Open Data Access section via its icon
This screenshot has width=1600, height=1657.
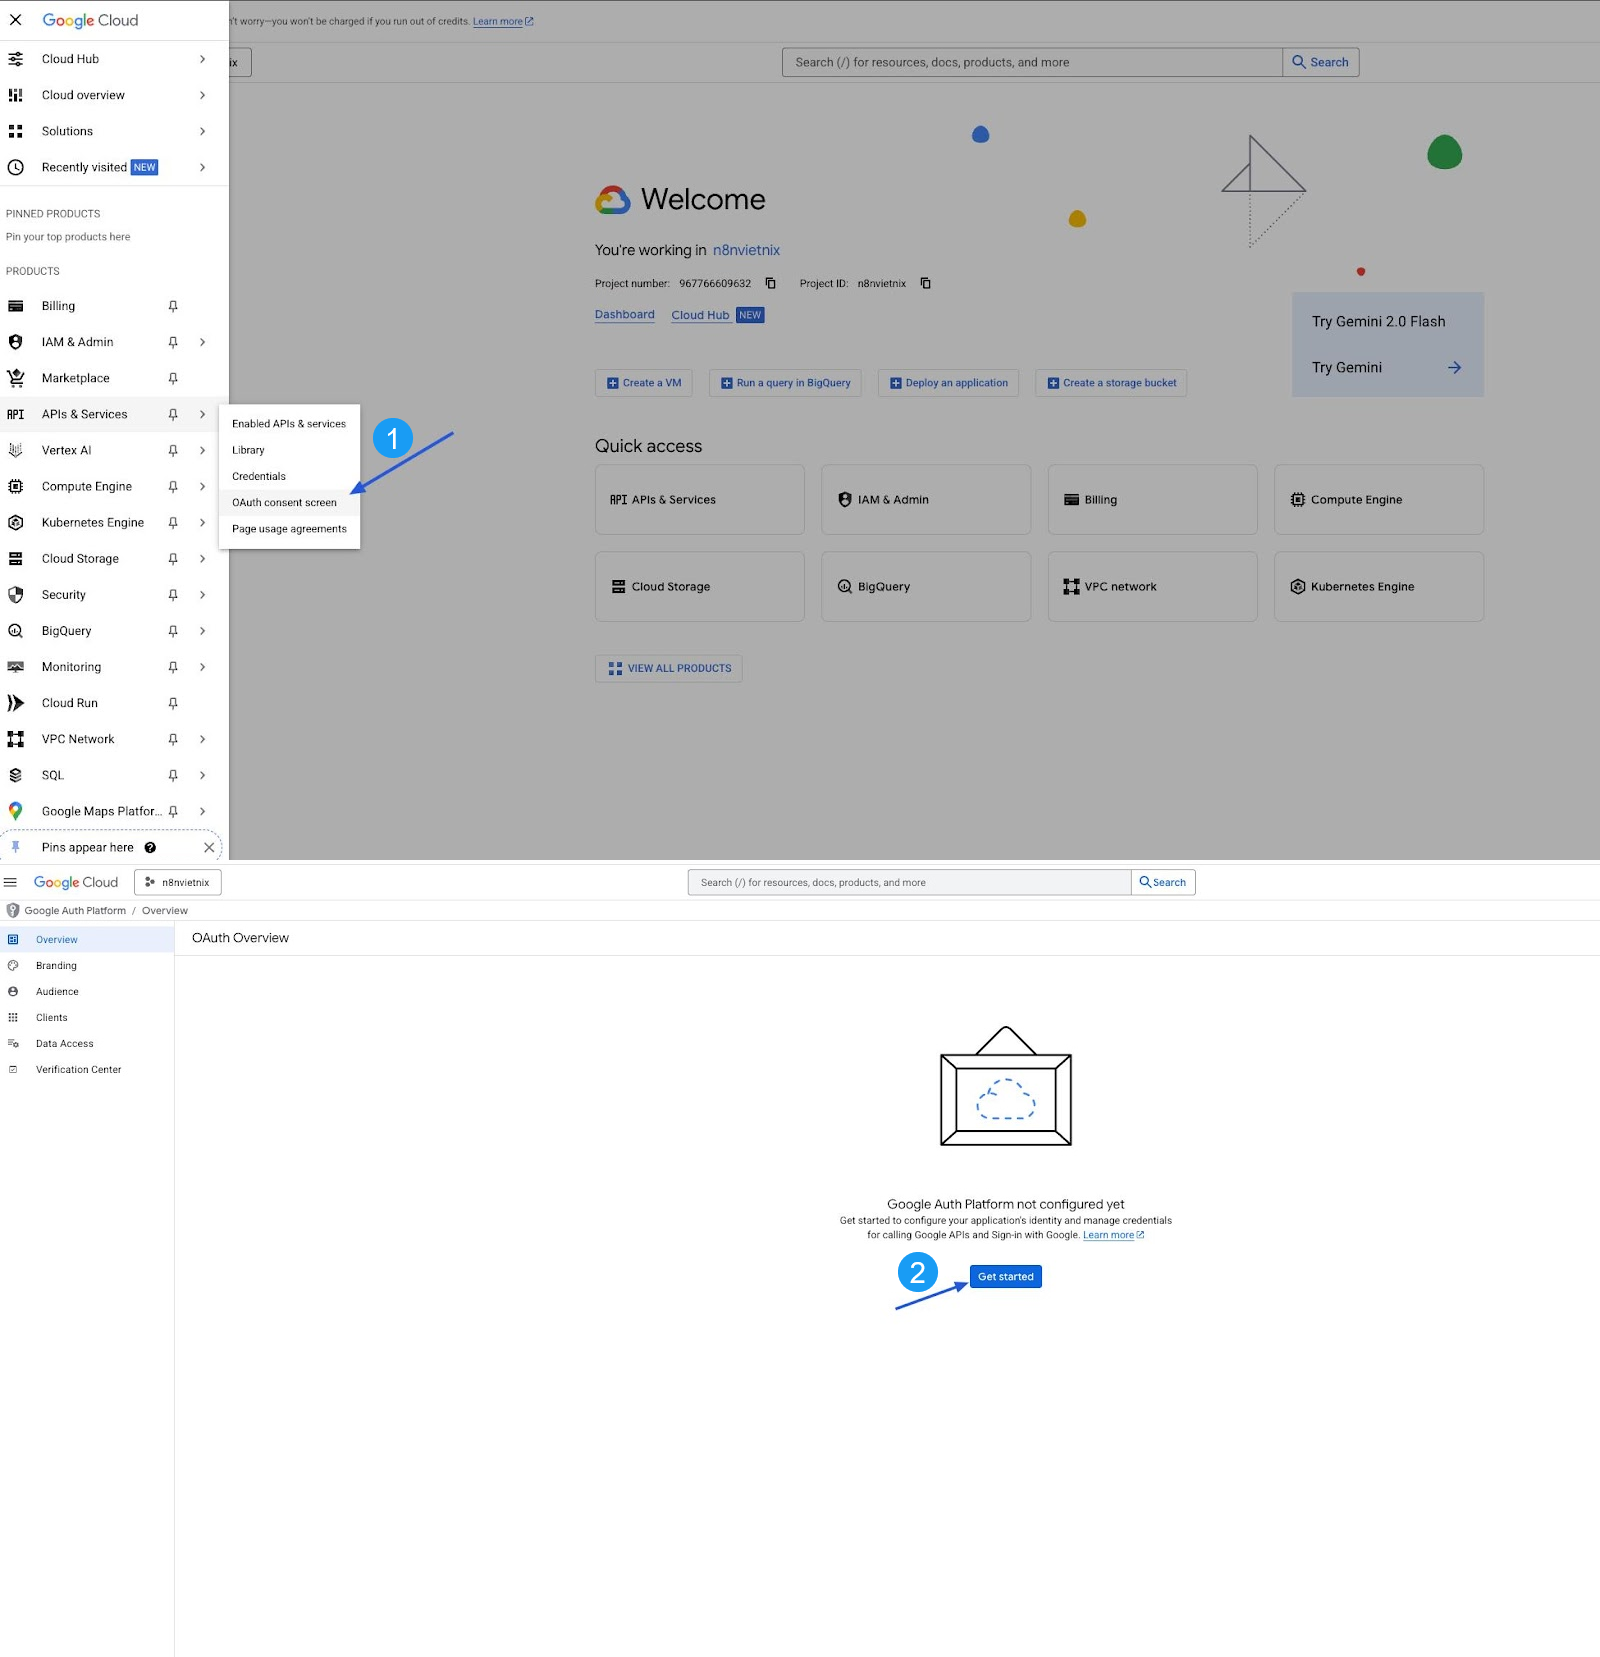coord(13,1044)
